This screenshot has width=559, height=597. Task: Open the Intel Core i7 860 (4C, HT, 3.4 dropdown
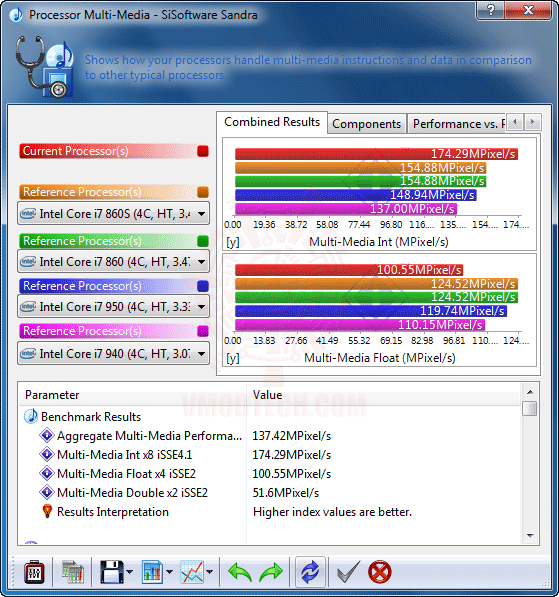click(x=113, y=262)
